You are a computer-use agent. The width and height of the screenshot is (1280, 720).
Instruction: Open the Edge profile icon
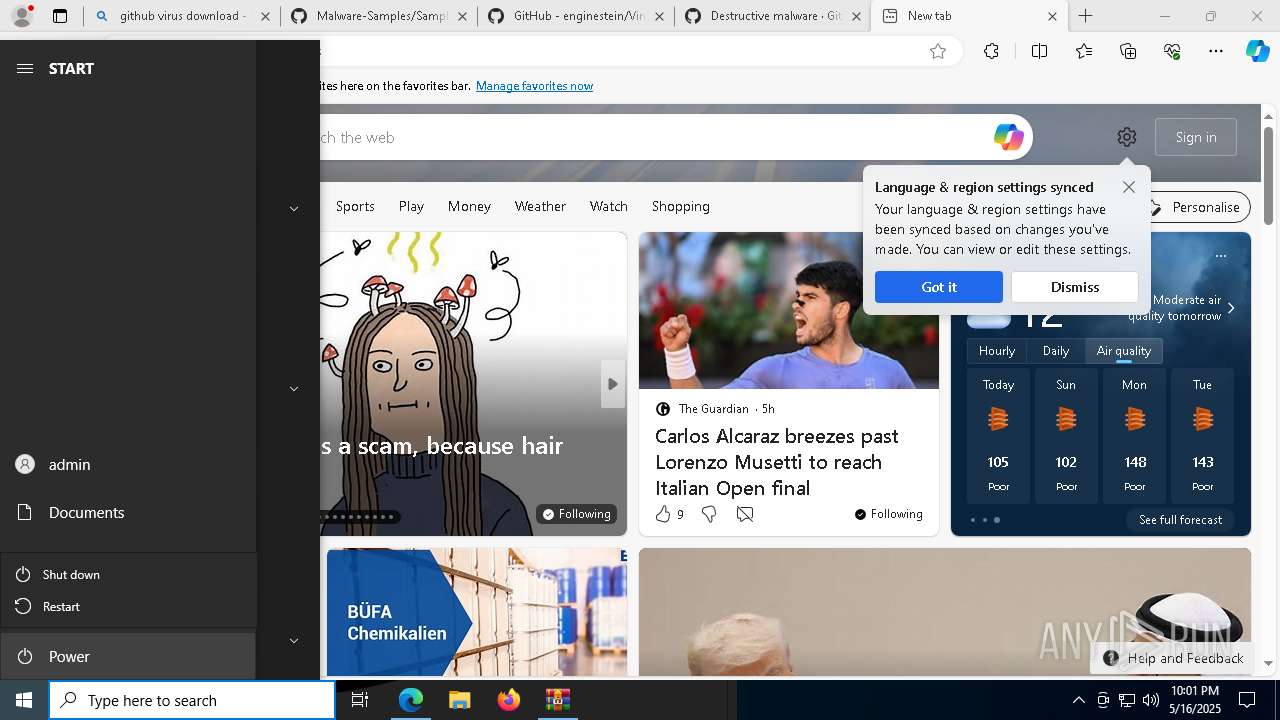point(22,15)
